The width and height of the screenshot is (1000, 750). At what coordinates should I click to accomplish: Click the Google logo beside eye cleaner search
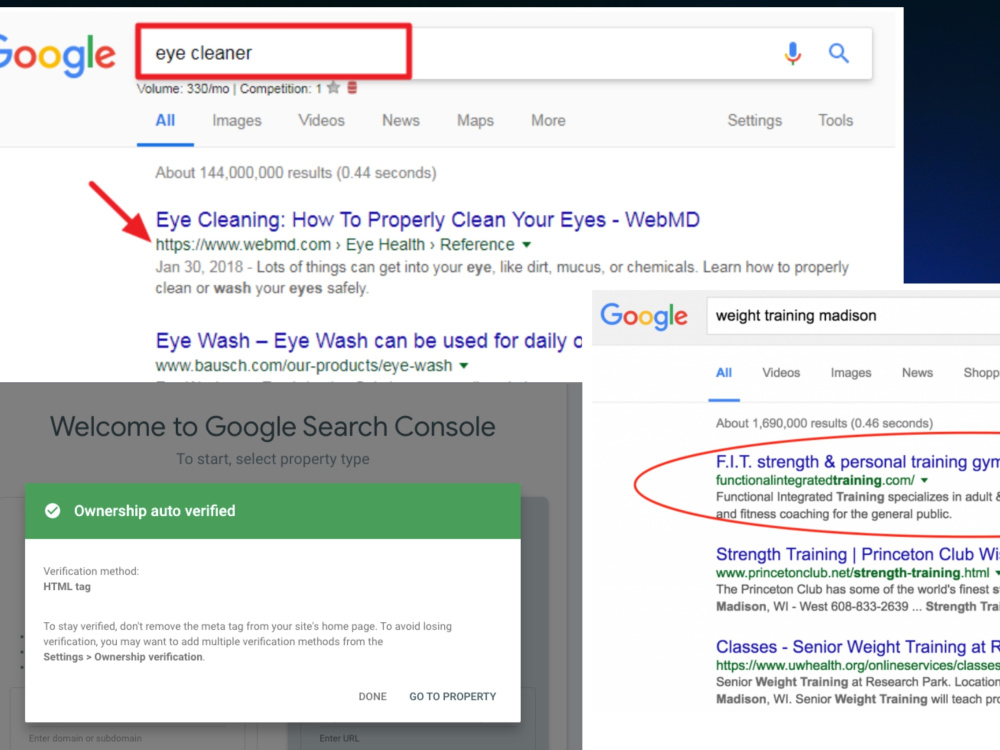(x=57, y=56)
